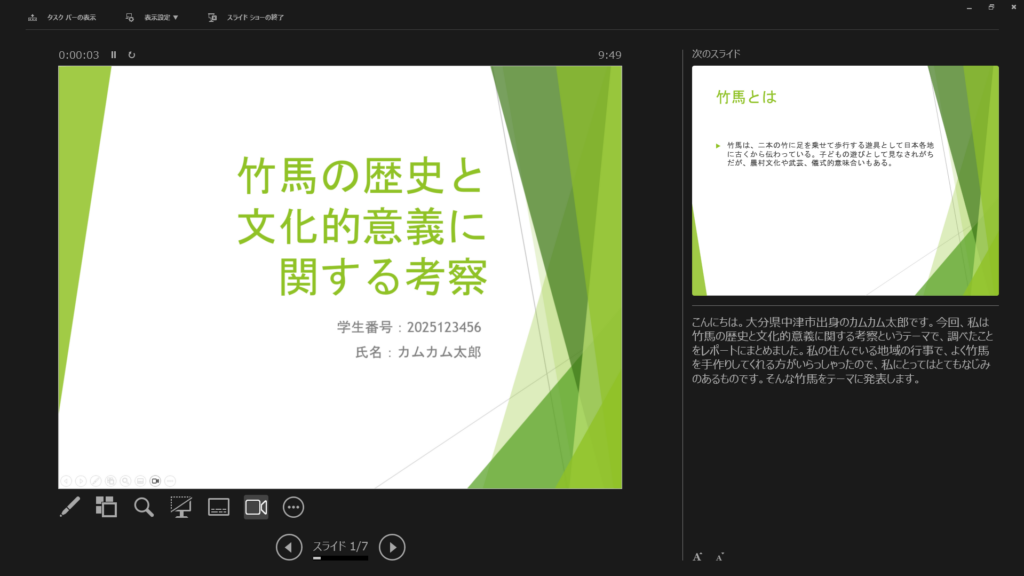Click the name line 氏名:カムカム太郎
Image resolution: width=1024 pixels, height=576 pixels.
418,353
